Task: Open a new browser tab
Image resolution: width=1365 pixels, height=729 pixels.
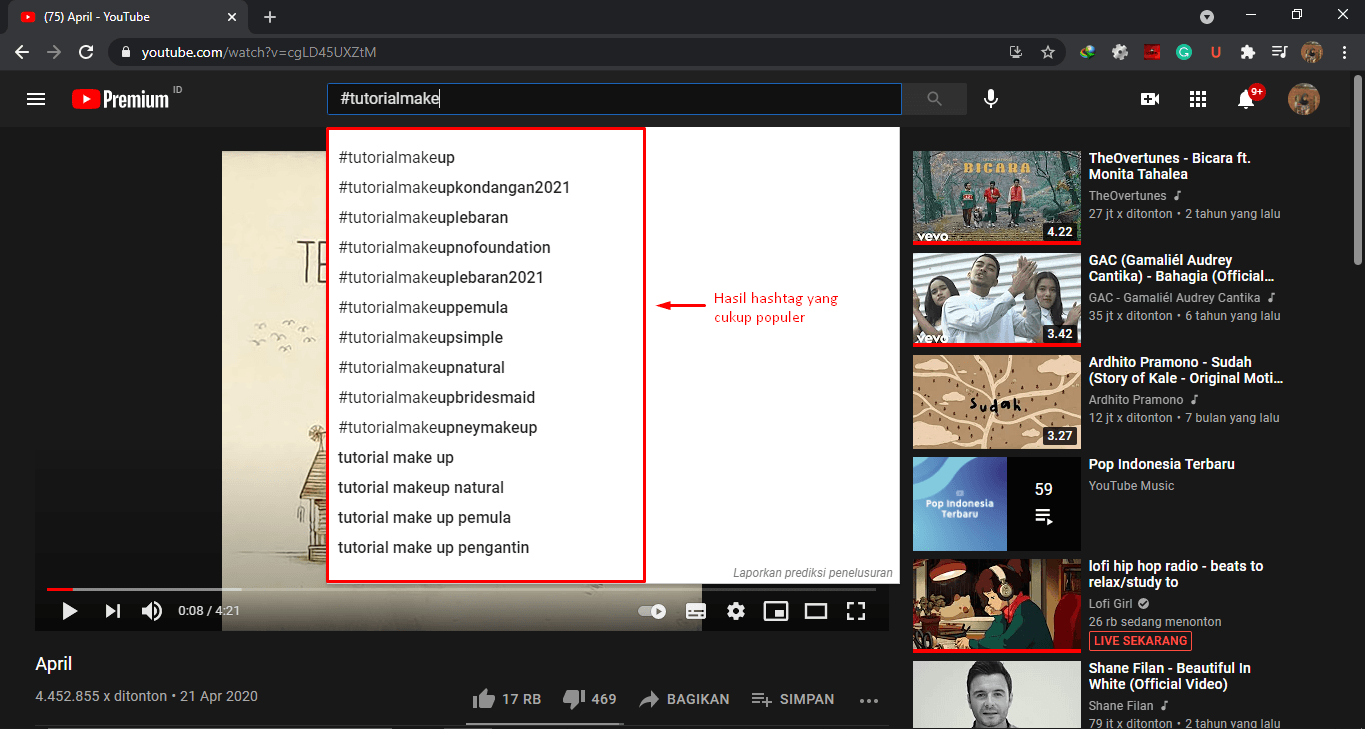Action: pyautogui.click(x=270, y=17)
